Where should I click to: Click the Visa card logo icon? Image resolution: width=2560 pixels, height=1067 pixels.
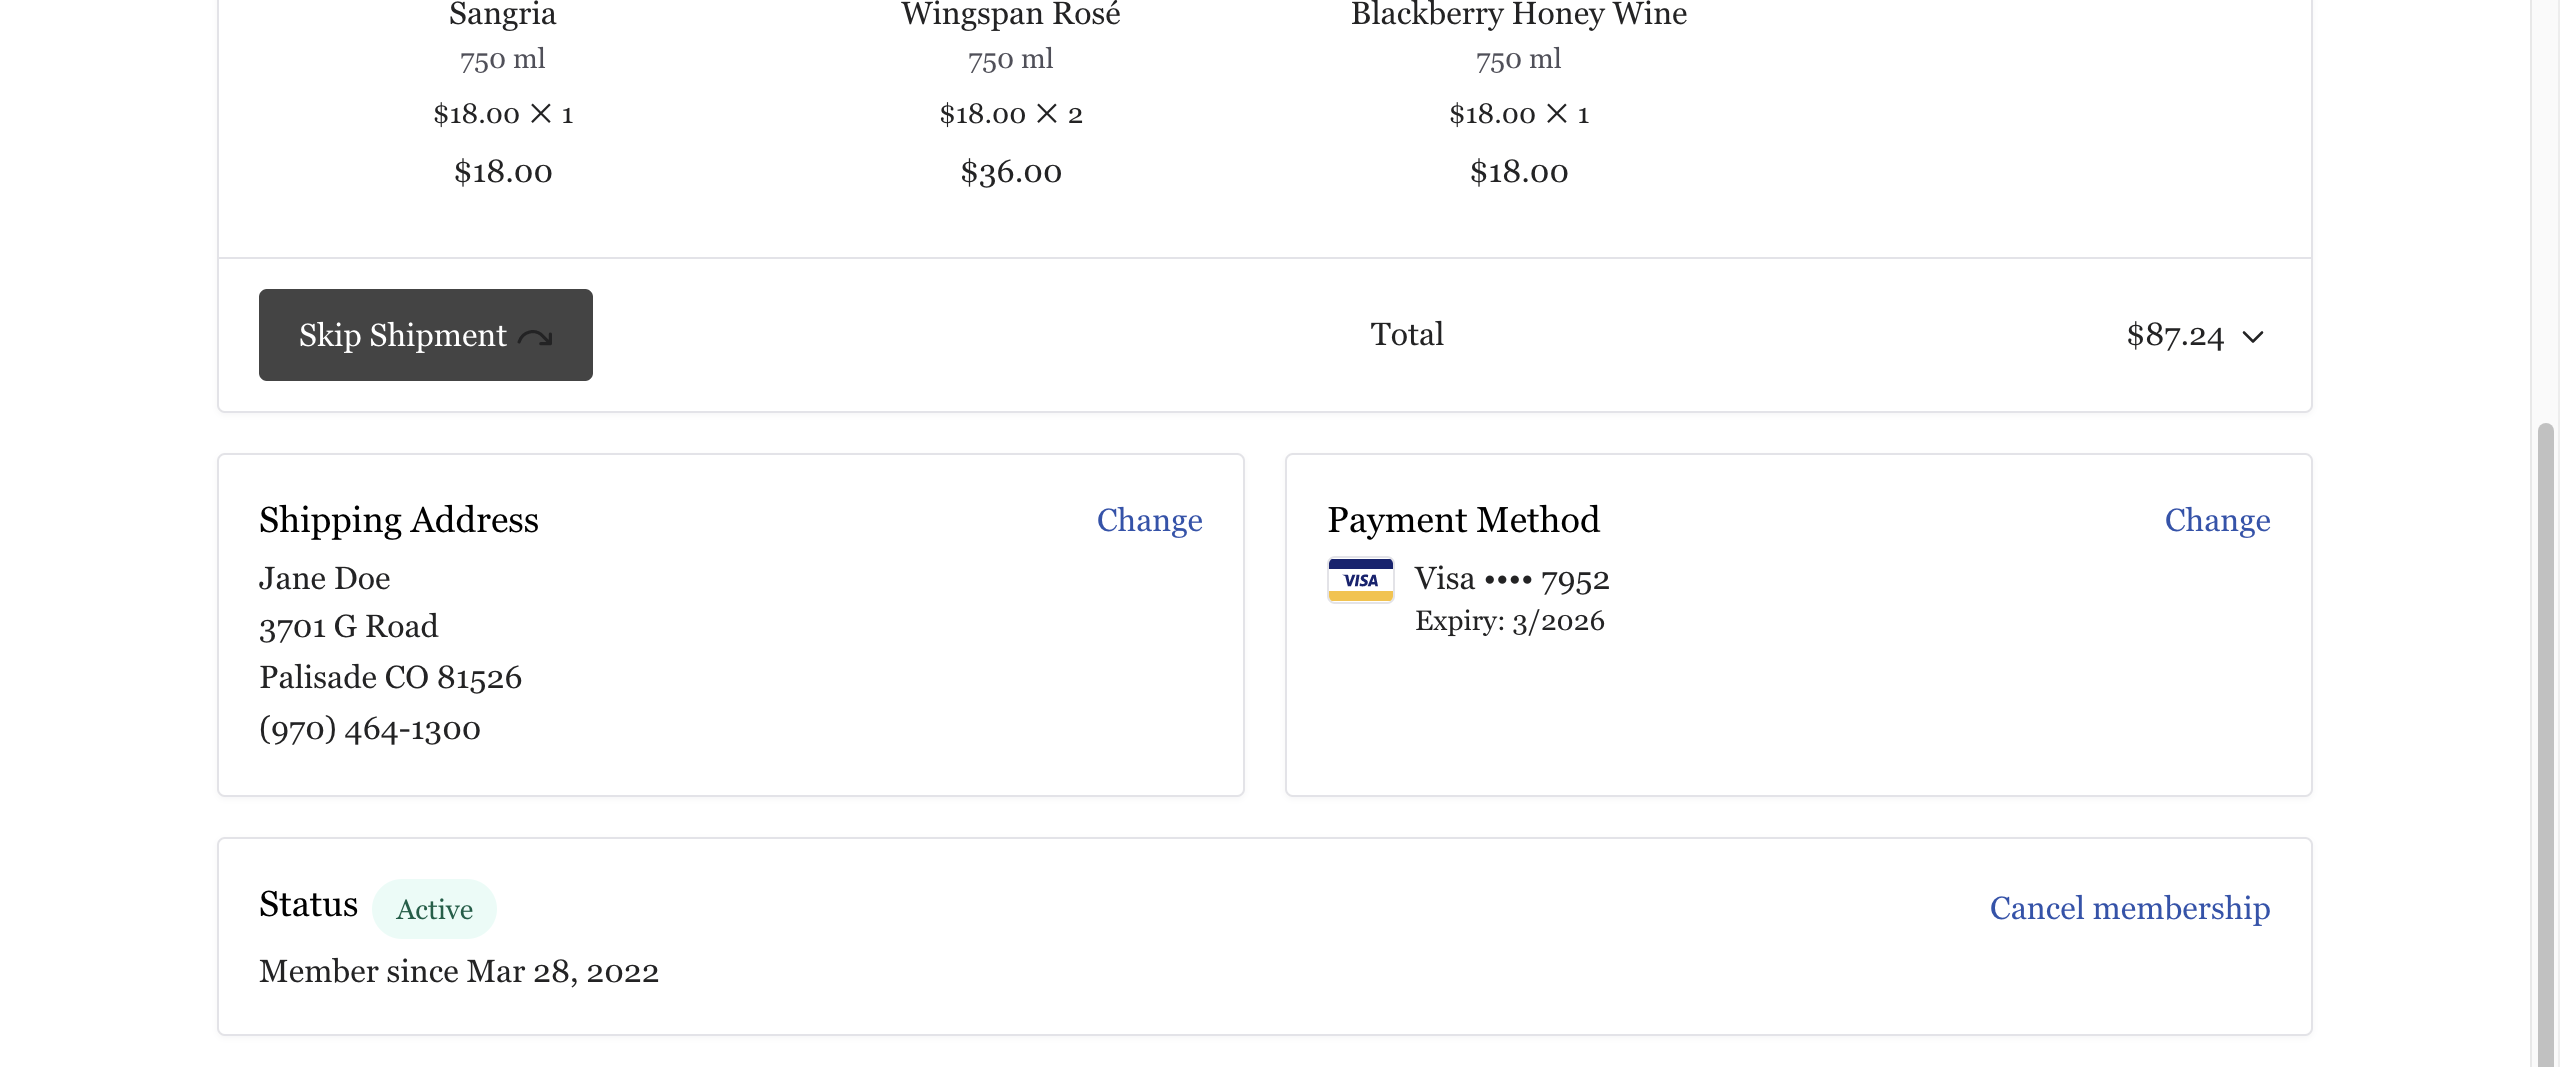[x=1360, y=580]
